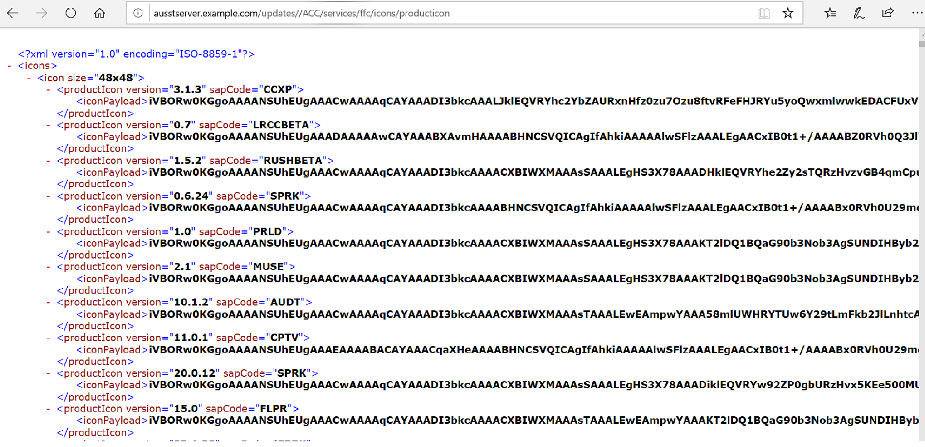Collapse the icon size 48x48 node
This screenshot has width=925, height=447.
(29, 78)
